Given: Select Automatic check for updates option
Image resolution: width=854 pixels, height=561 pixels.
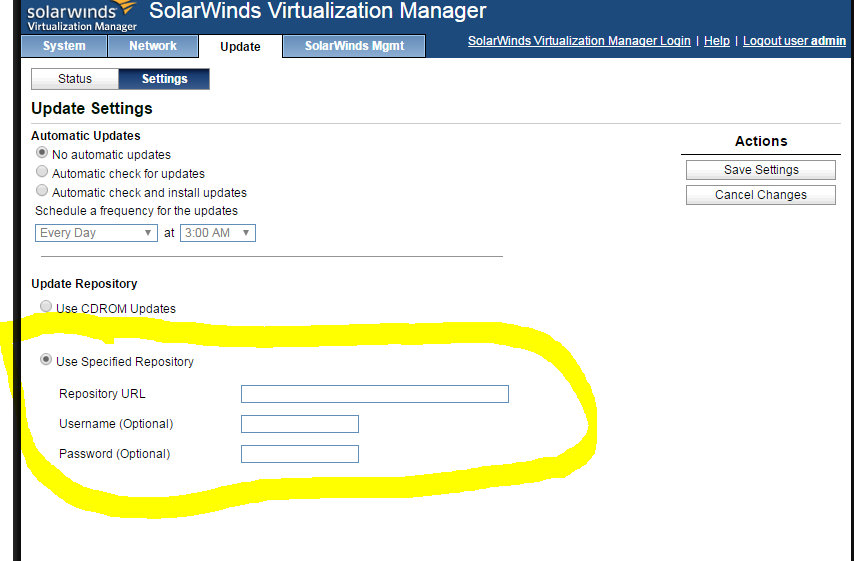Looking at the screenshot, I should (x=42, y=172).
